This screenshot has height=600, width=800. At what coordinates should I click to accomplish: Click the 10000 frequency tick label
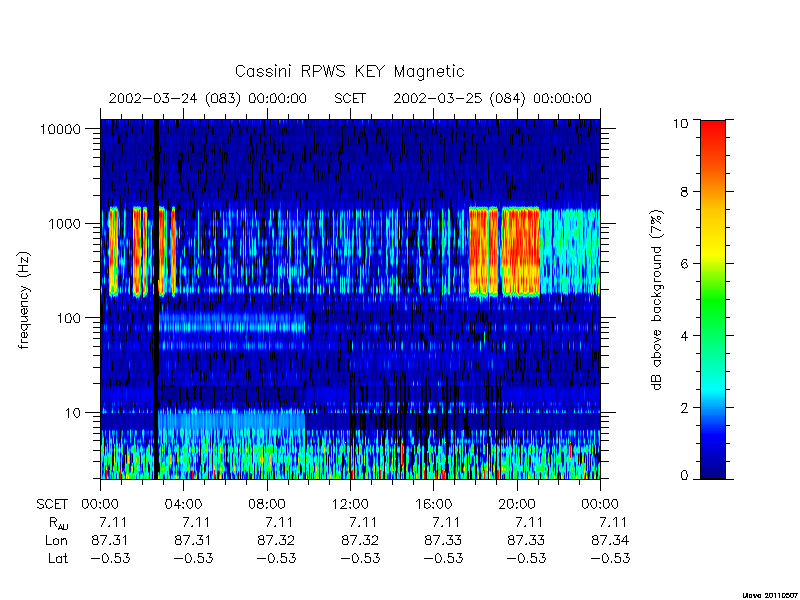tap(60, 130)
